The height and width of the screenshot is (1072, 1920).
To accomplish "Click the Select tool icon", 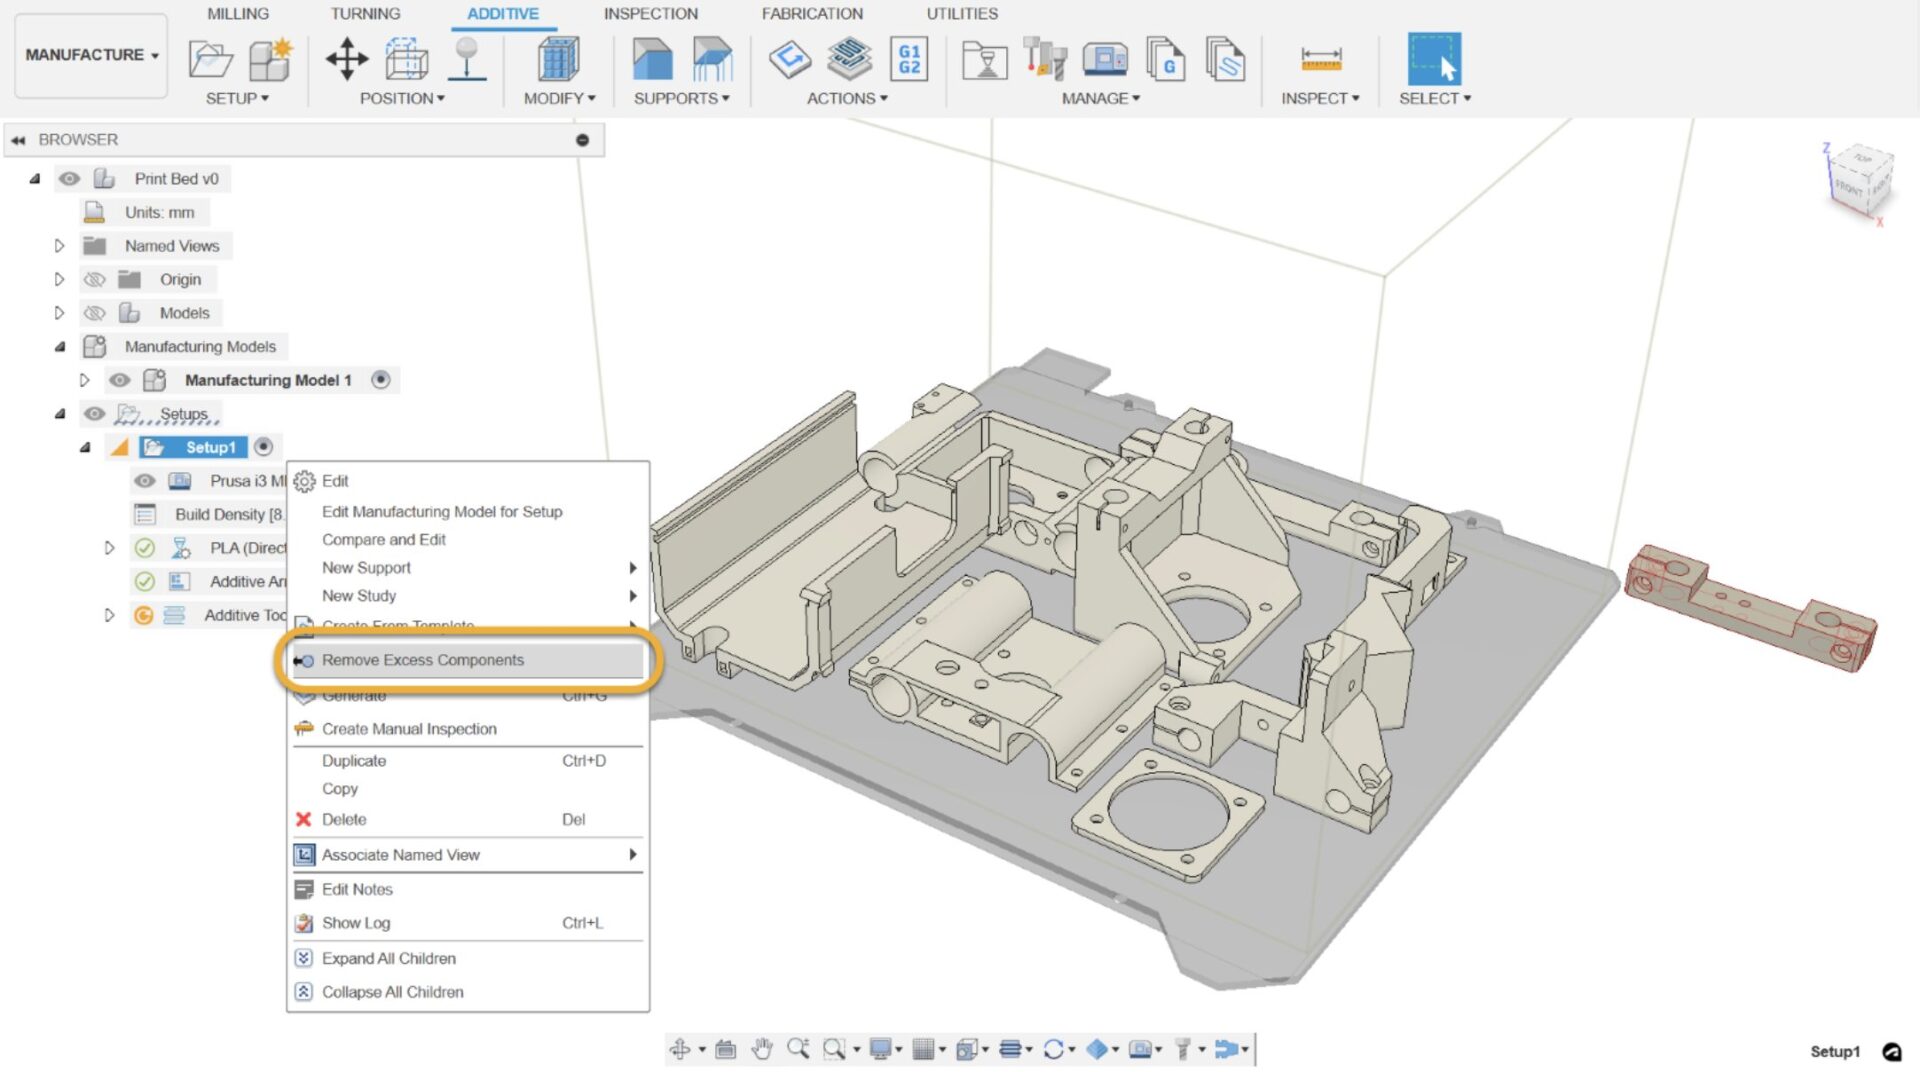I will point(1434,59).
